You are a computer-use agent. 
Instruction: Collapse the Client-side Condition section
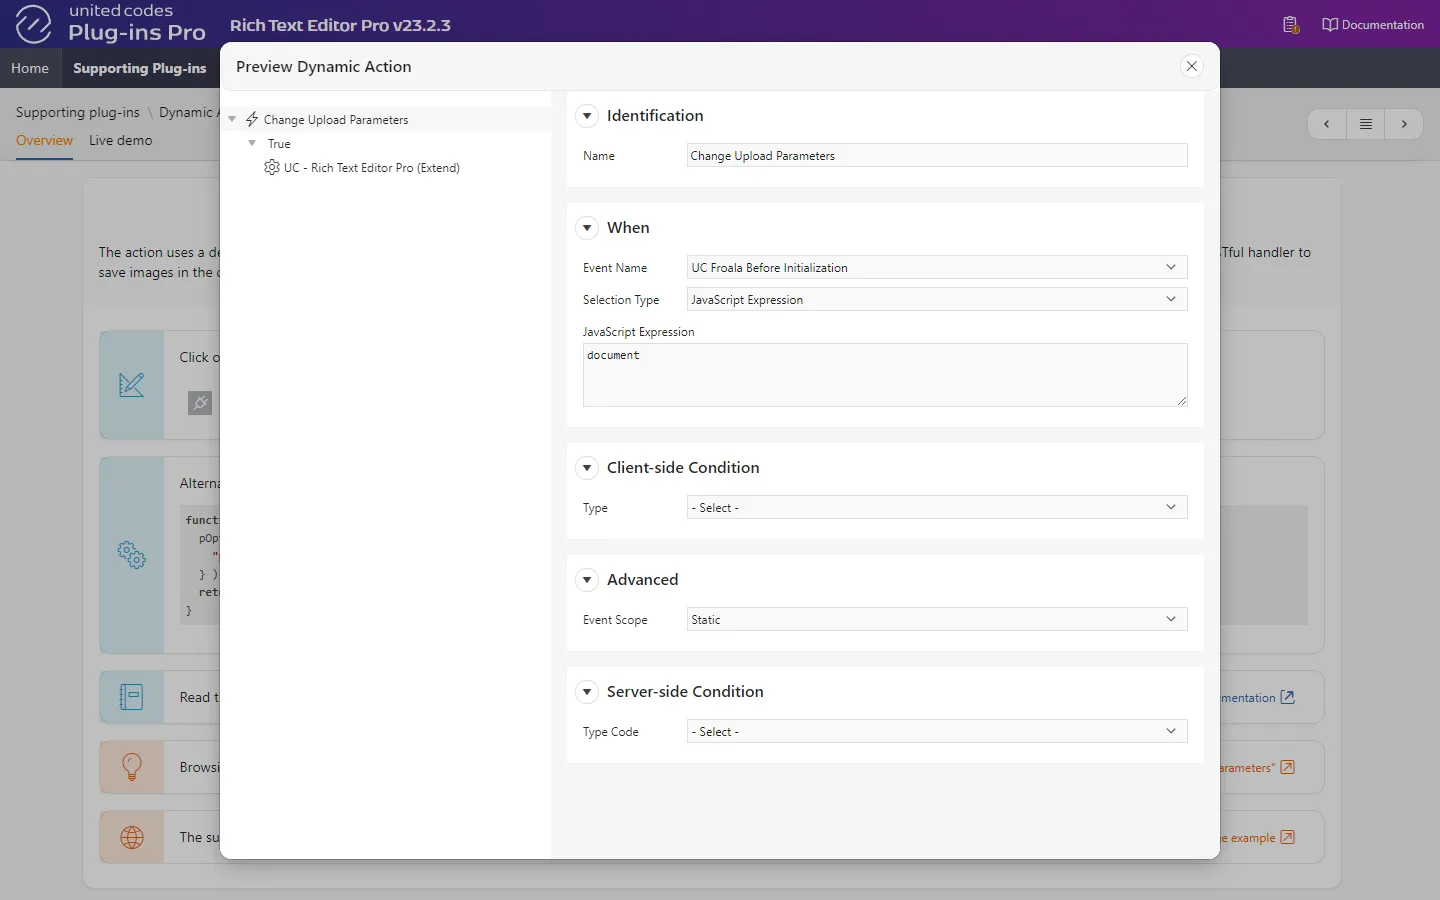click(587, 468)
